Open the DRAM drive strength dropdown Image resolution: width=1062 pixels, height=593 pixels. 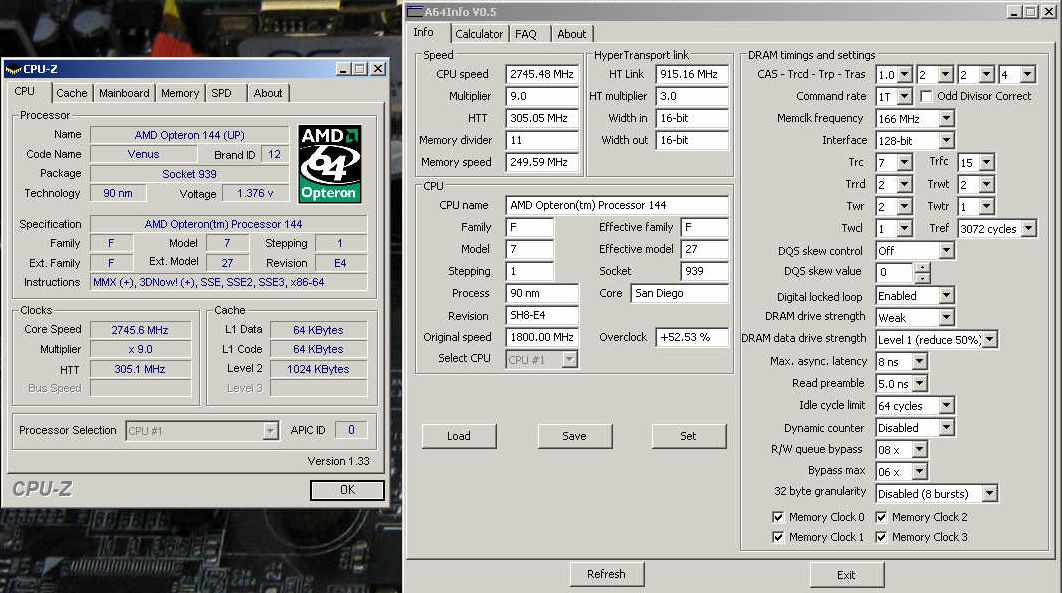[x=946, y=317]
